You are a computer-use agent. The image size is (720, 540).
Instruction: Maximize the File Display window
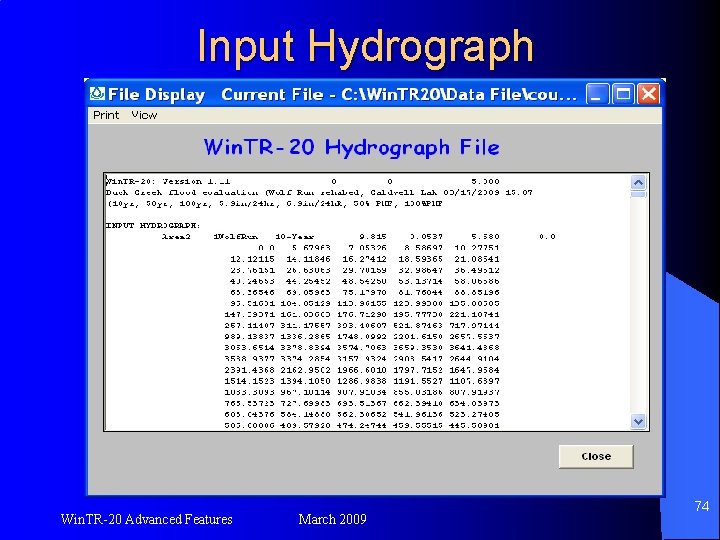623,94
